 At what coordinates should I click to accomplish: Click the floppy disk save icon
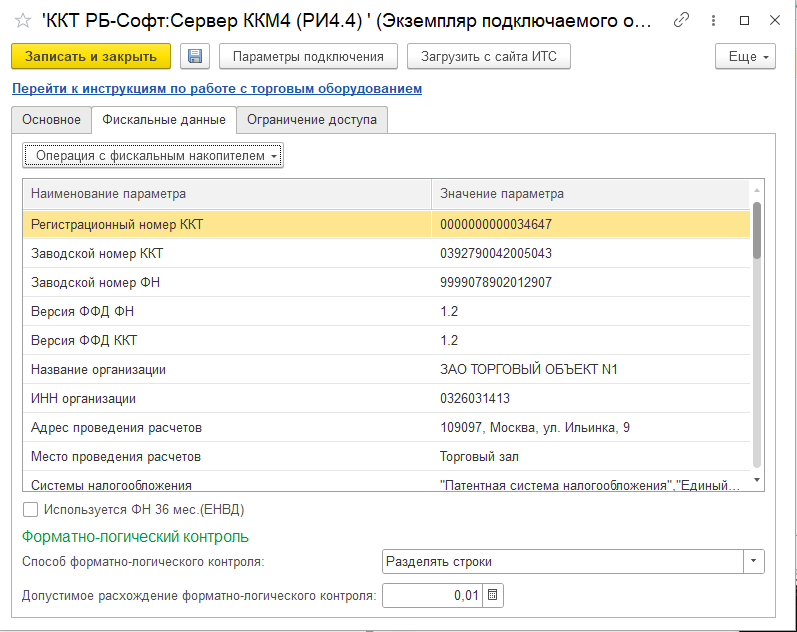[x=195, y=57]
